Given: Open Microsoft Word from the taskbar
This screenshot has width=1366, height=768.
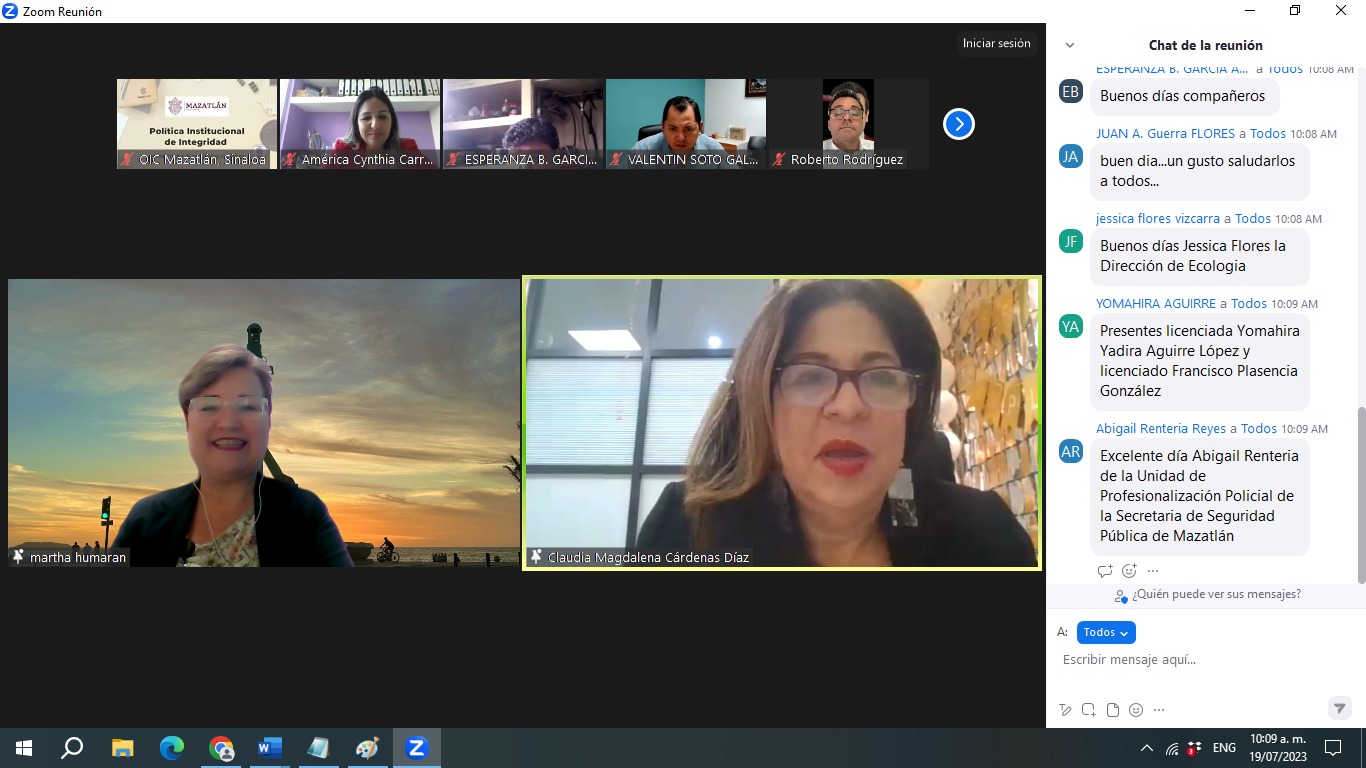Looking at the screenshot, I should 270,748.
